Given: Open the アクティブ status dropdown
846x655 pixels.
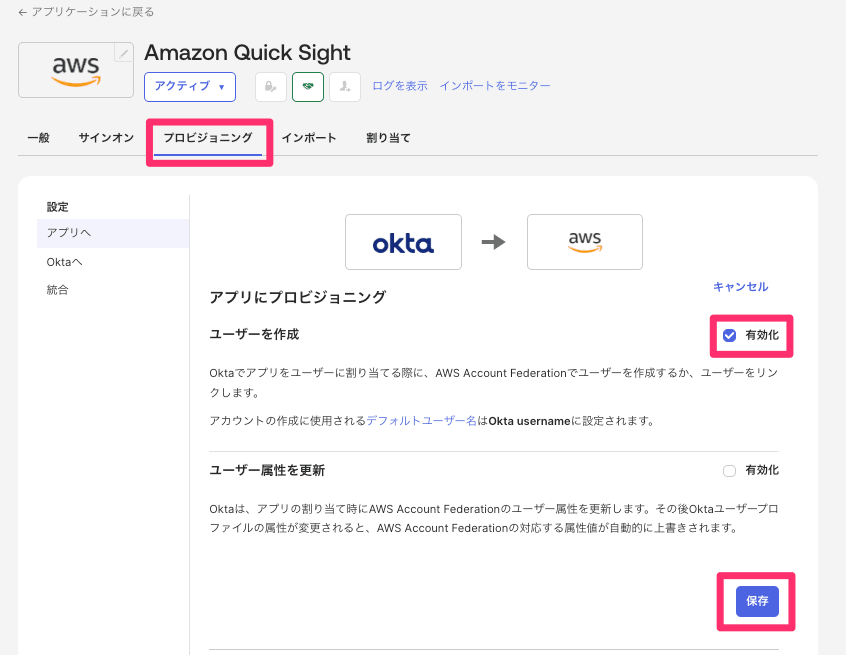Looking at the screenshot, I should tap(190, 87).
